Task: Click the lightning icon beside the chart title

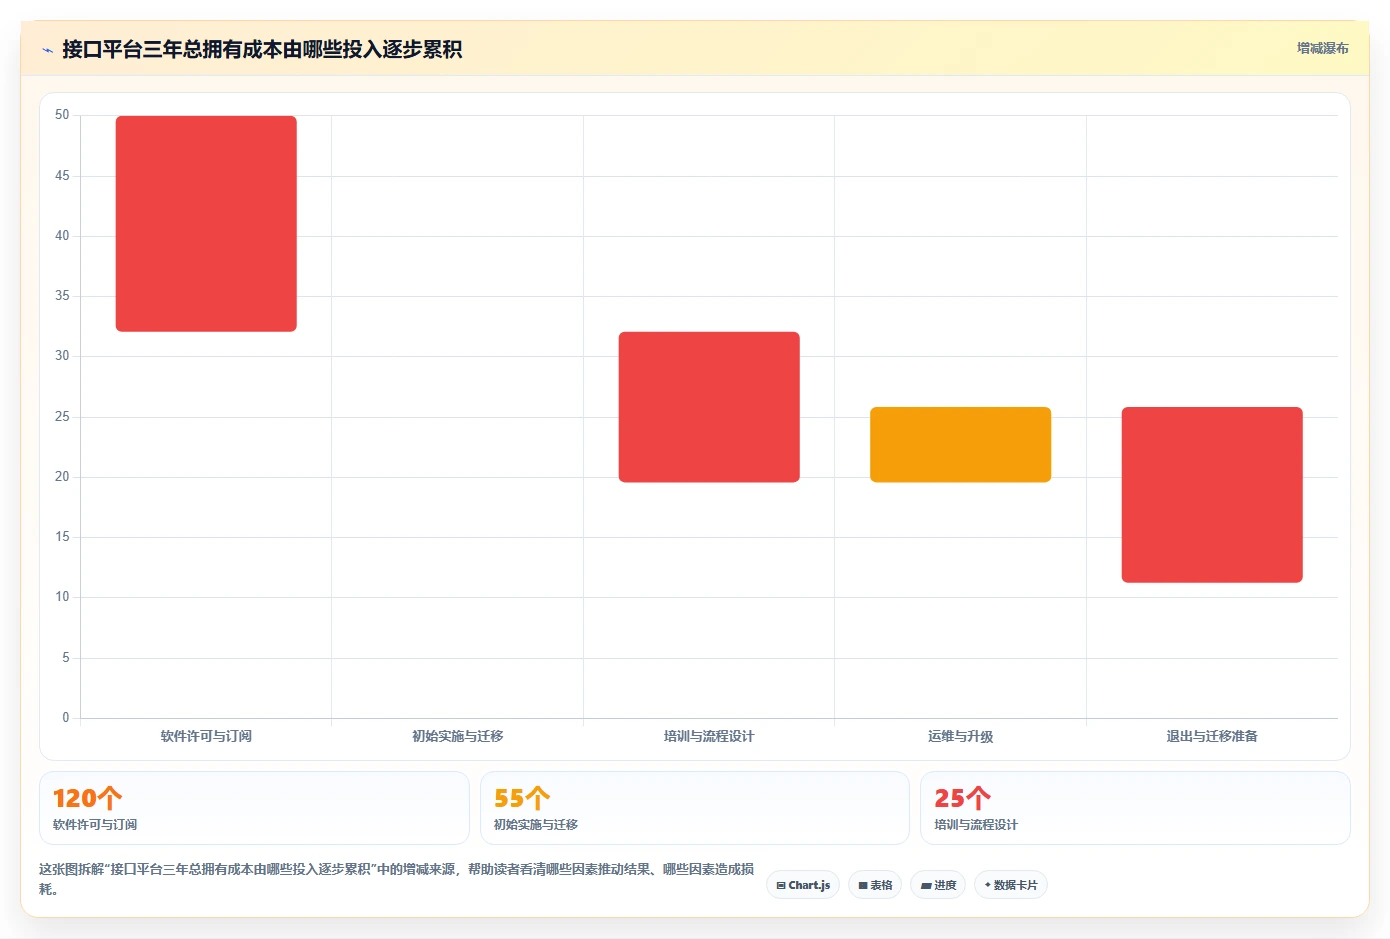Action: 47,50
